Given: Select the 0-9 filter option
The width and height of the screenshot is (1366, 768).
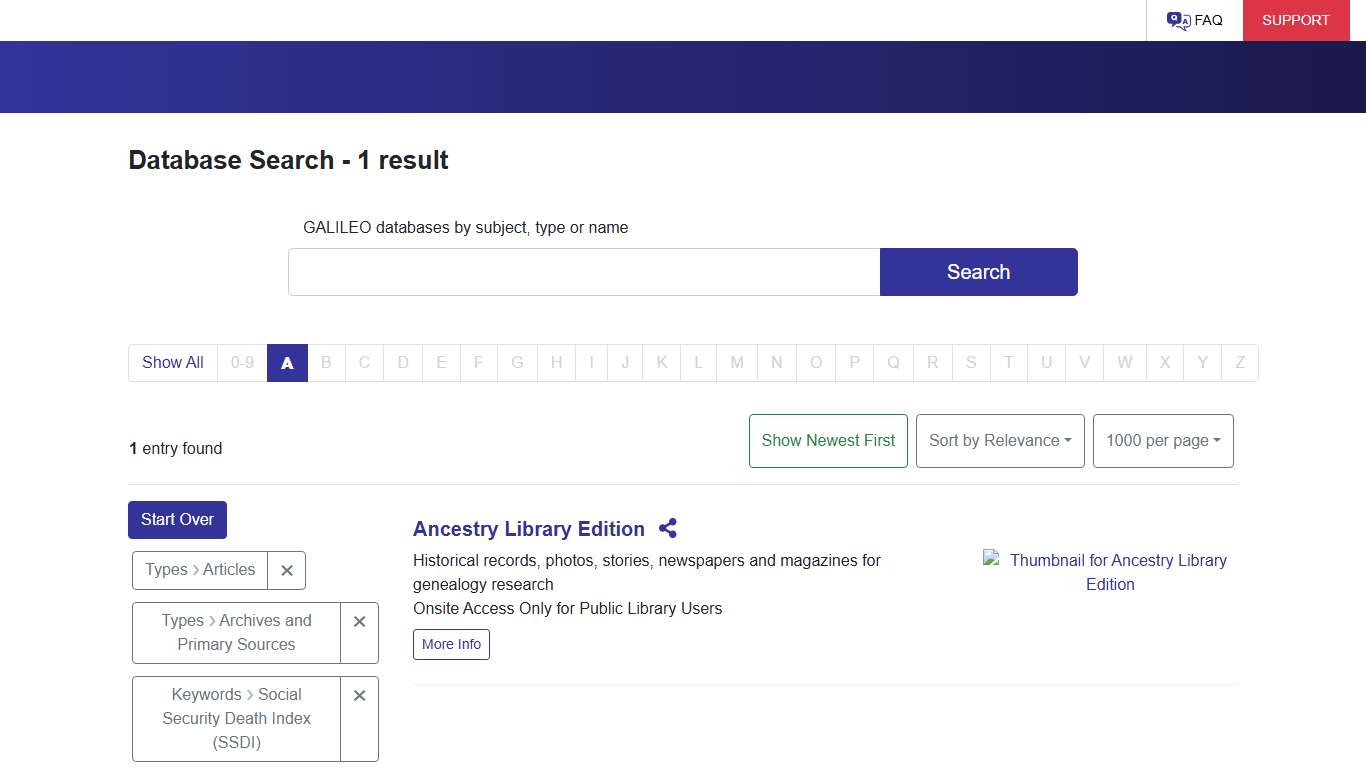Looking at the screenshot, I should click(x=242, y=363).
